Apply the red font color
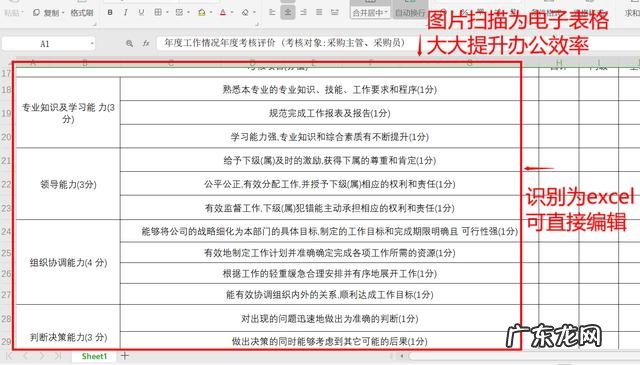 click(223, 13)
